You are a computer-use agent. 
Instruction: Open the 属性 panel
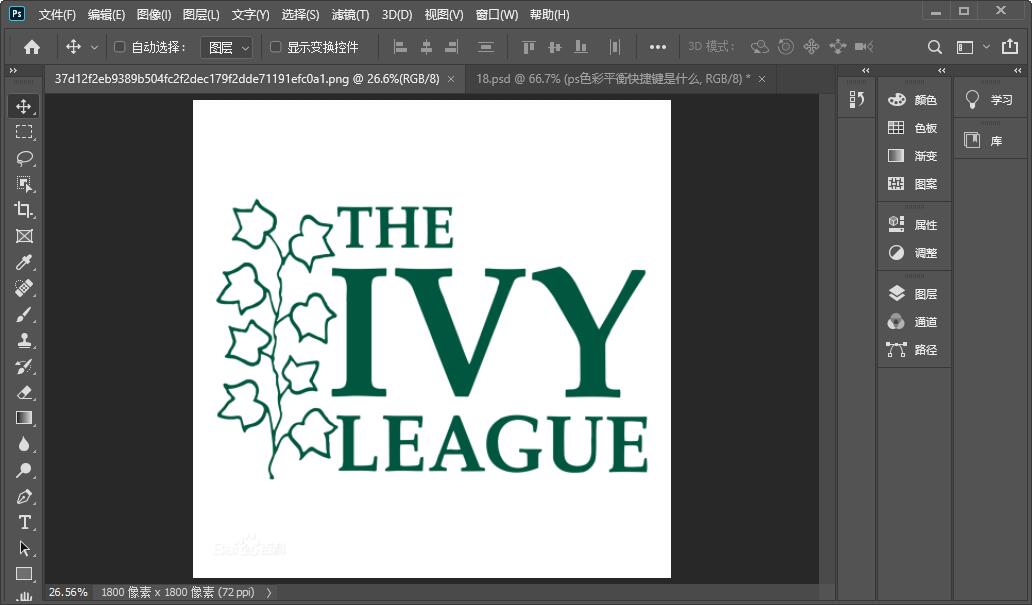pyautogui.click(x=914, y=224)
